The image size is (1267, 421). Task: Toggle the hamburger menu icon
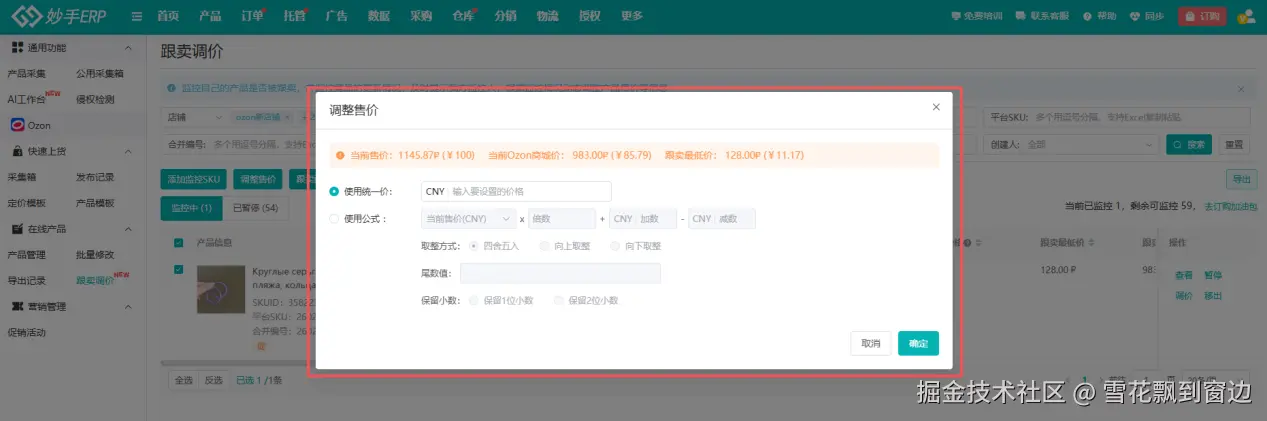pos(137,16)
